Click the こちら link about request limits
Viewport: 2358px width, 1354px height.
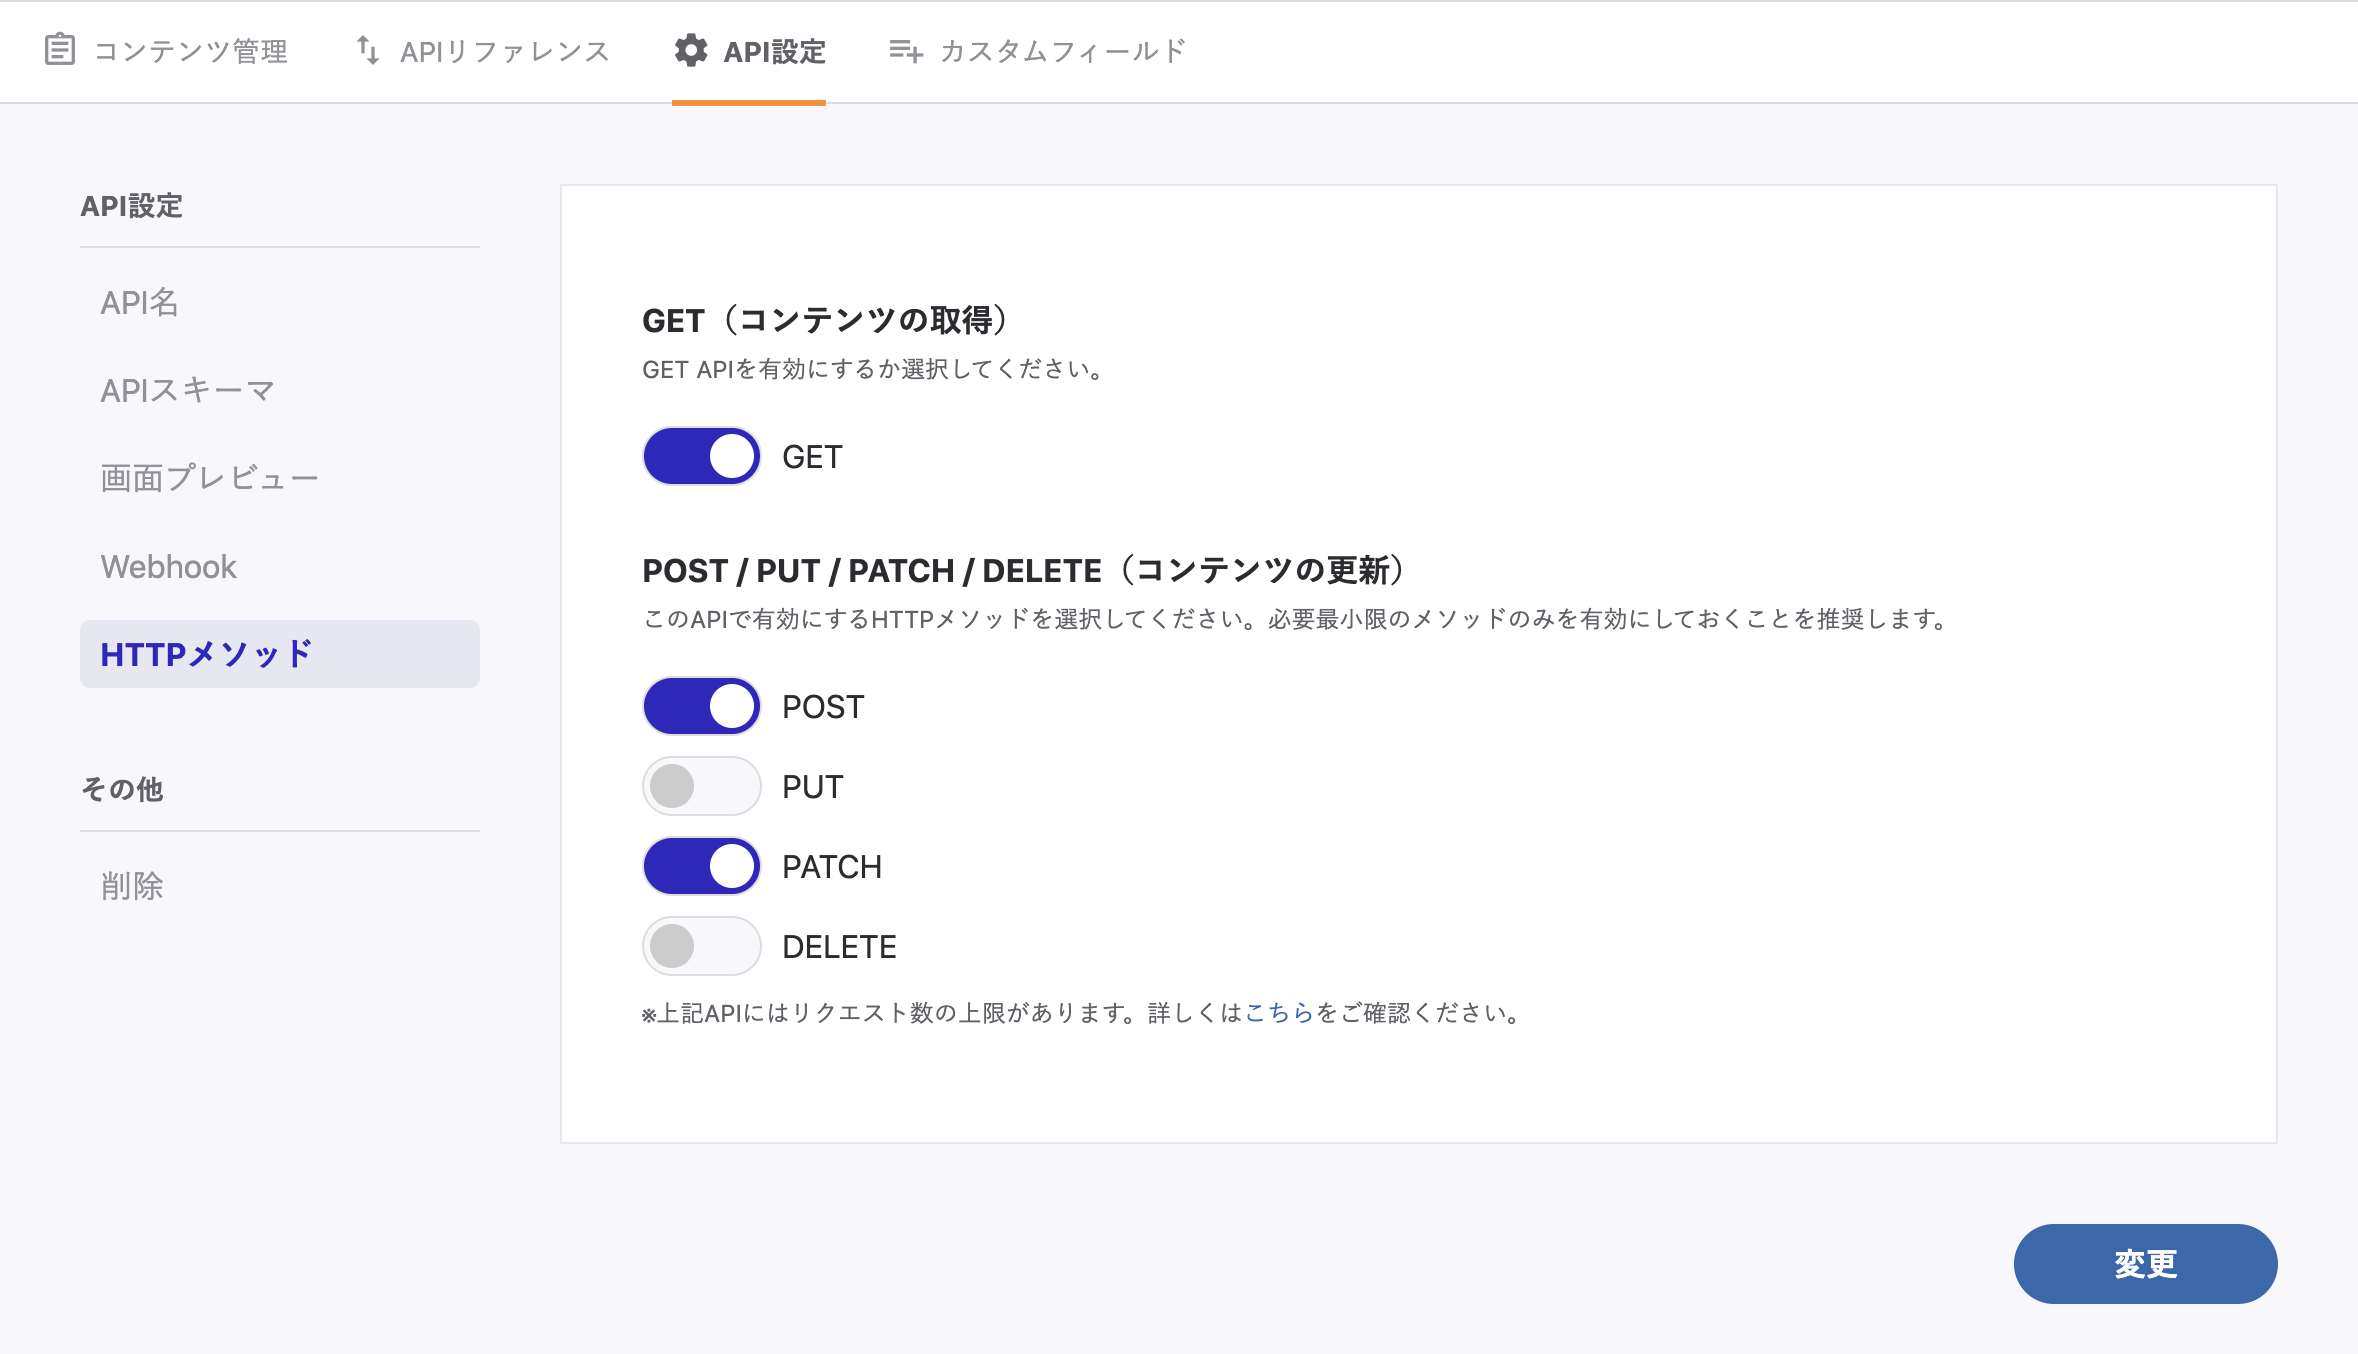[1279, 1013]
